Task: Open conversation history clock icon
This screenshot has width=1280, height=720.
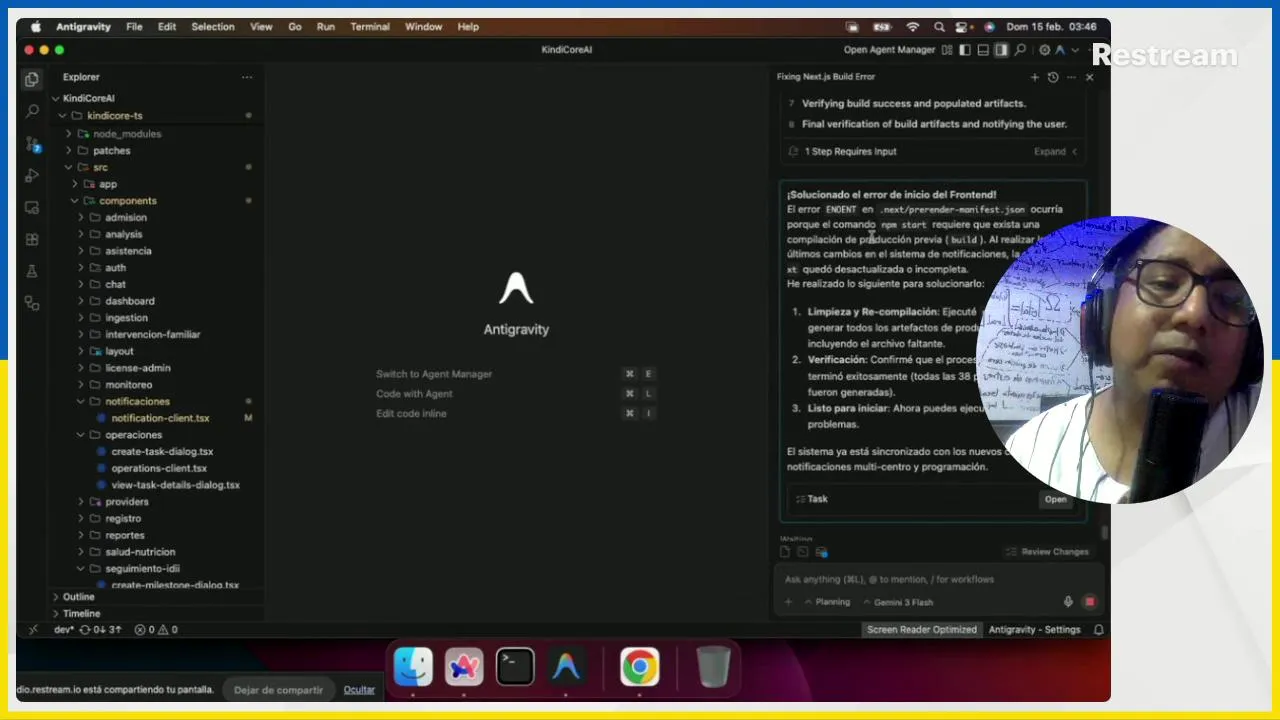Action: 1053,77
